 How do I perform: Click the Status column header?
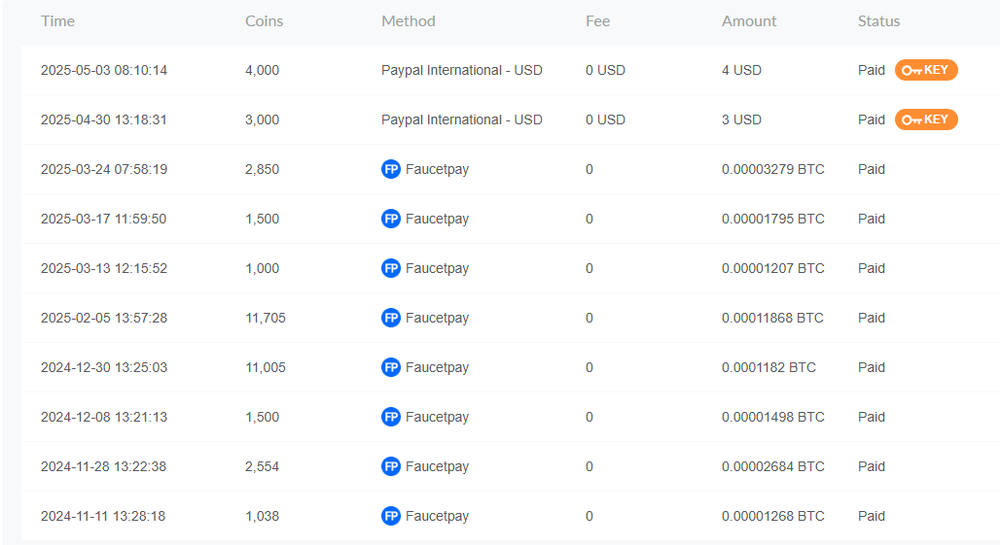[x=879, y=21]
